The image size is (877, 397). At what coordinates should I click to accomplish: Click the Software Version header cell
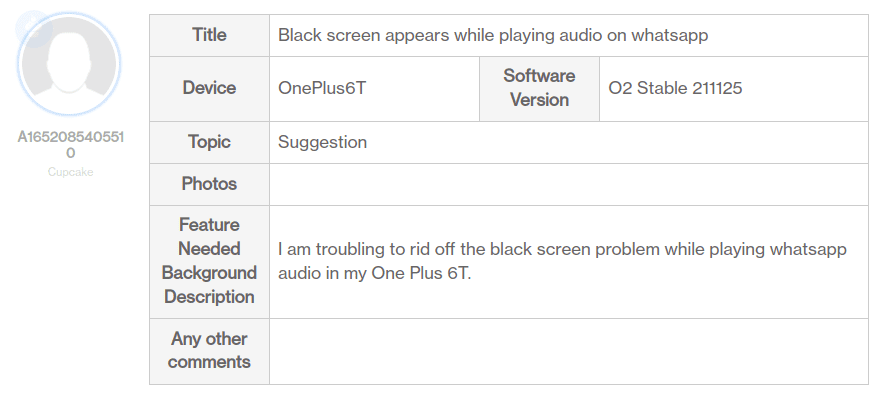point(539,88)
